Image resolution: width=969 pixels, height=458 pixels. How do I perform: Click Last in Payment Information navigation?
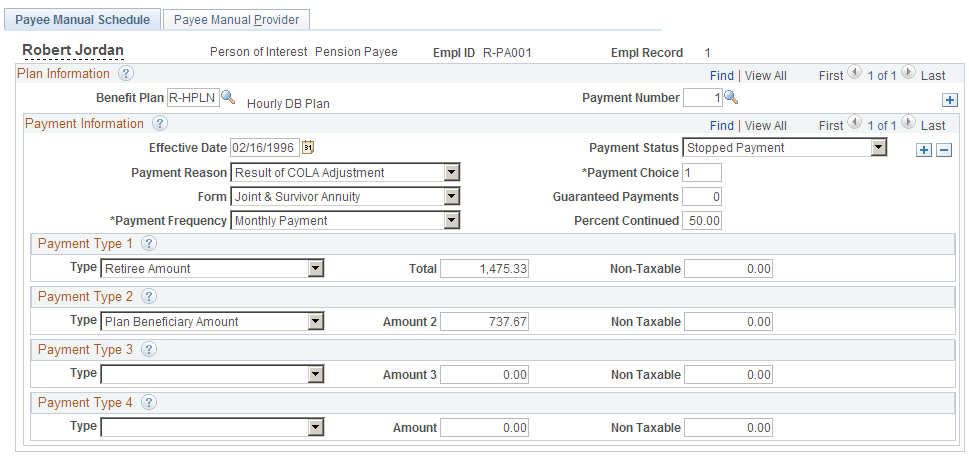pyautogui.click(x=933, y=125)
